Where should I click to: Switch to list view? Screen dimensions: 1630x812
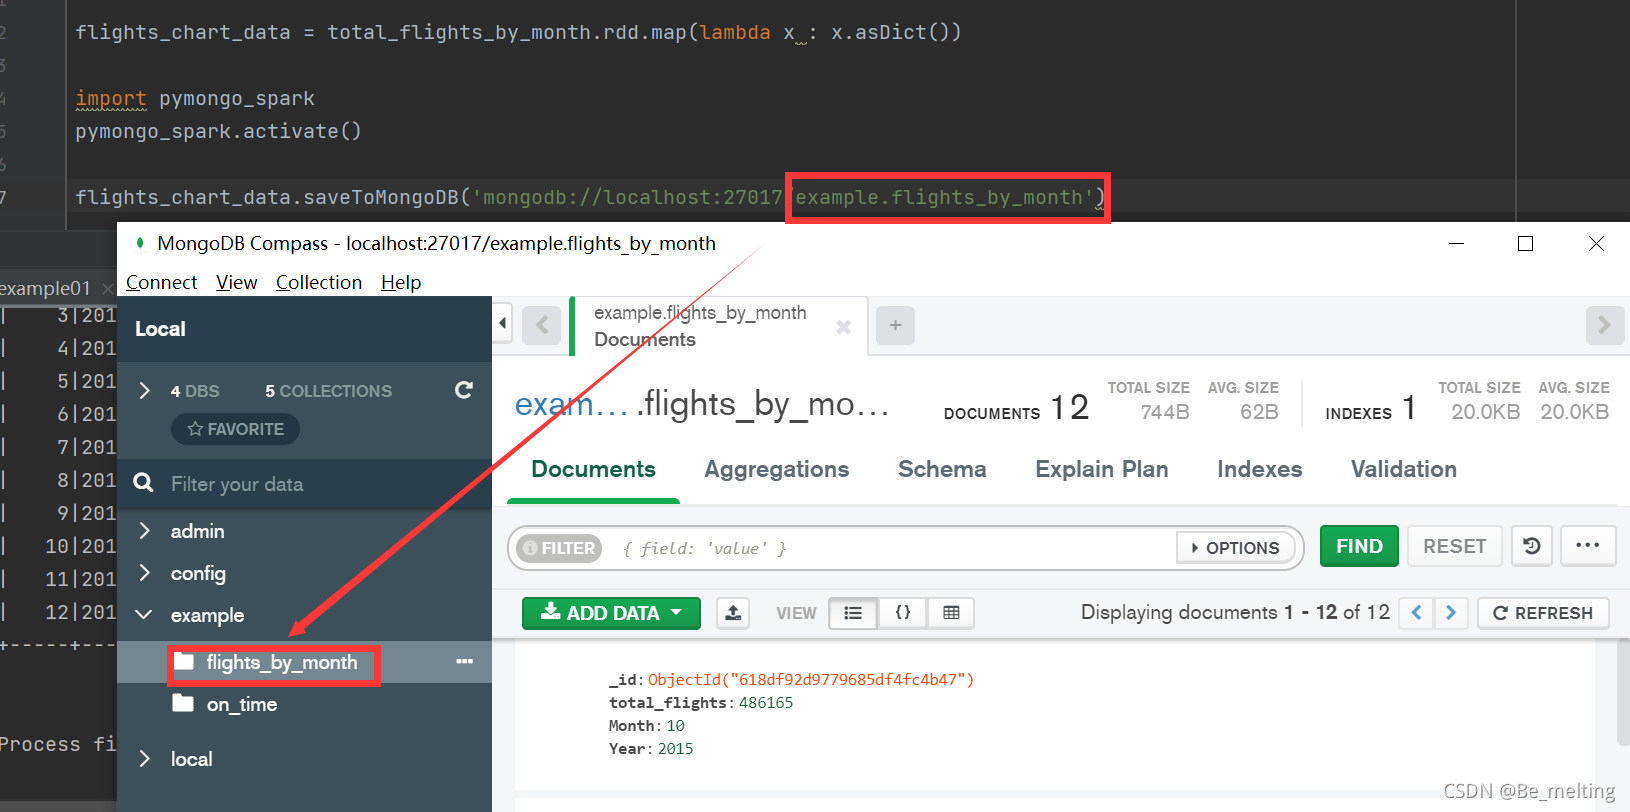(853, 613)
